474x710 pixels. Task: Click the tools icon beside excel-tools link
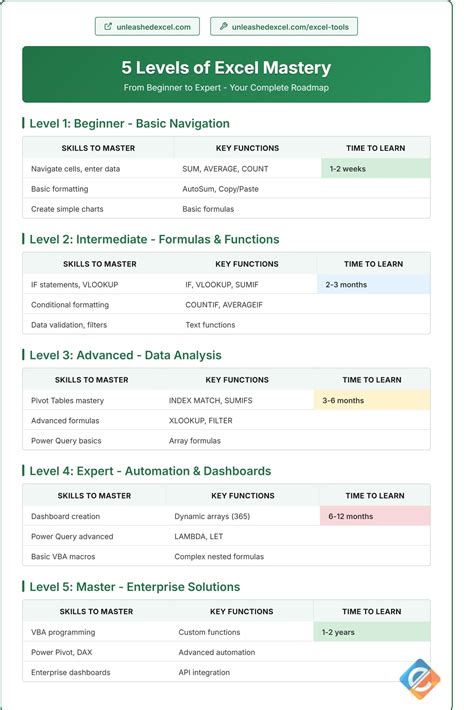click(x=223, y=27)
